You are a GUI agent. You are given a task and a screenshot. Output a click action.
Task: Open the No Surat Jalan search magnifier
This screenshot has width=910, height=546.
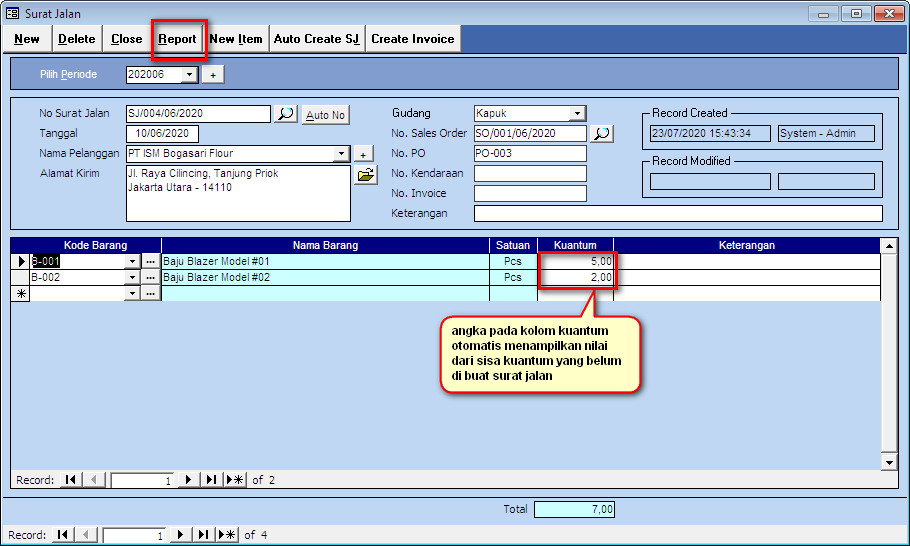tap(286, 114)
